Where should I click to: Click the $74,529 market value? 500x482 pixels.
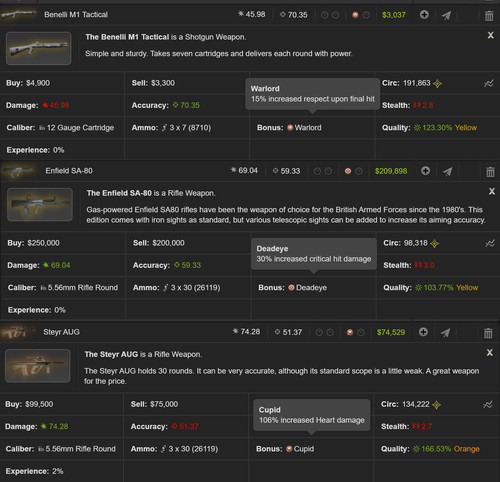391,332
